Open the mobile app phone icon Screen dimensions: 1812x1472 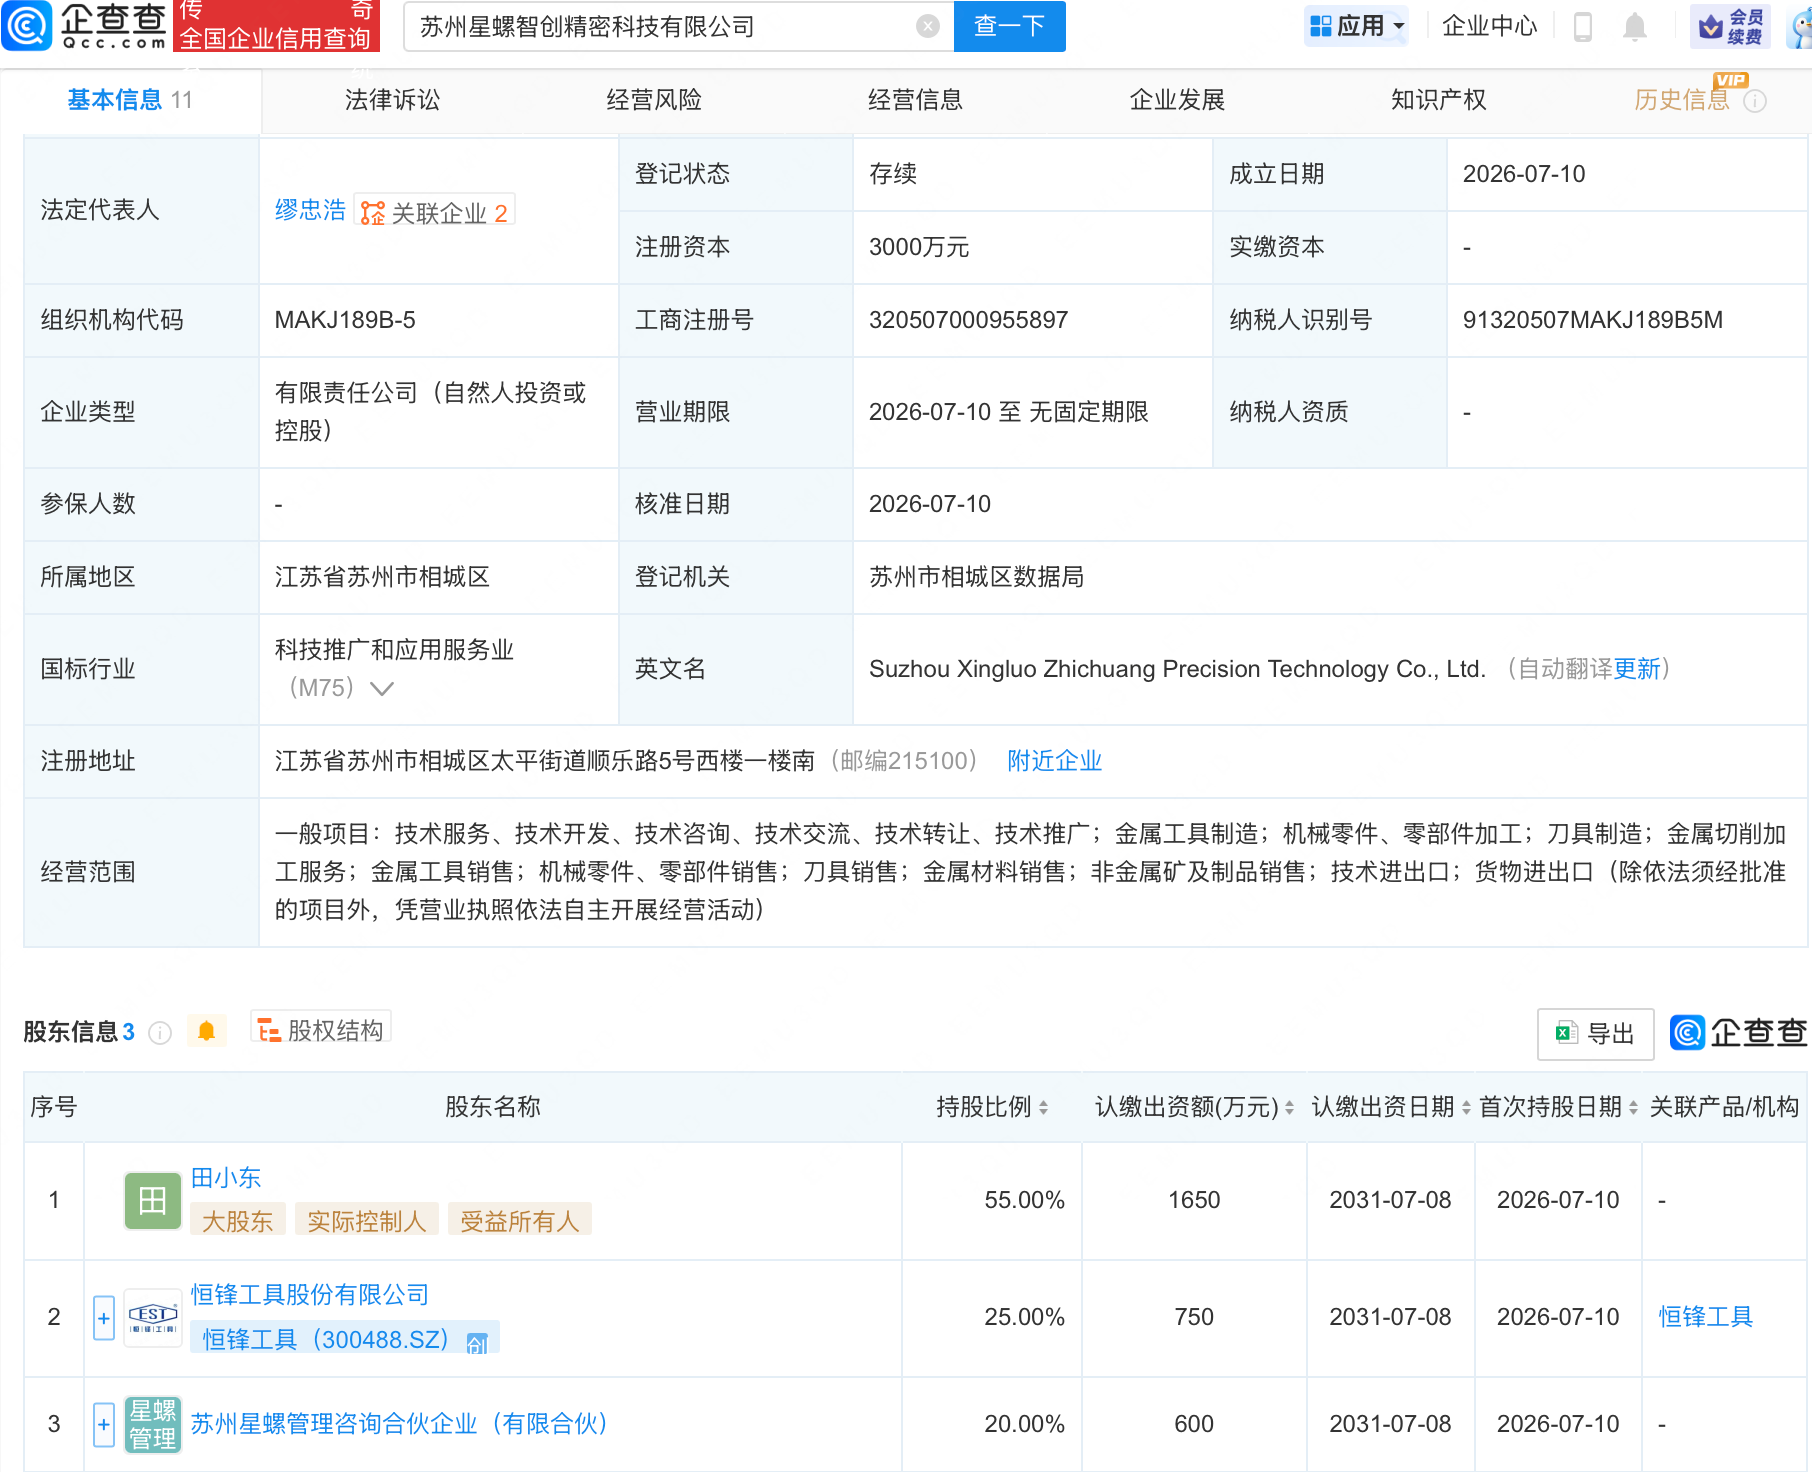coord(1583,26)
